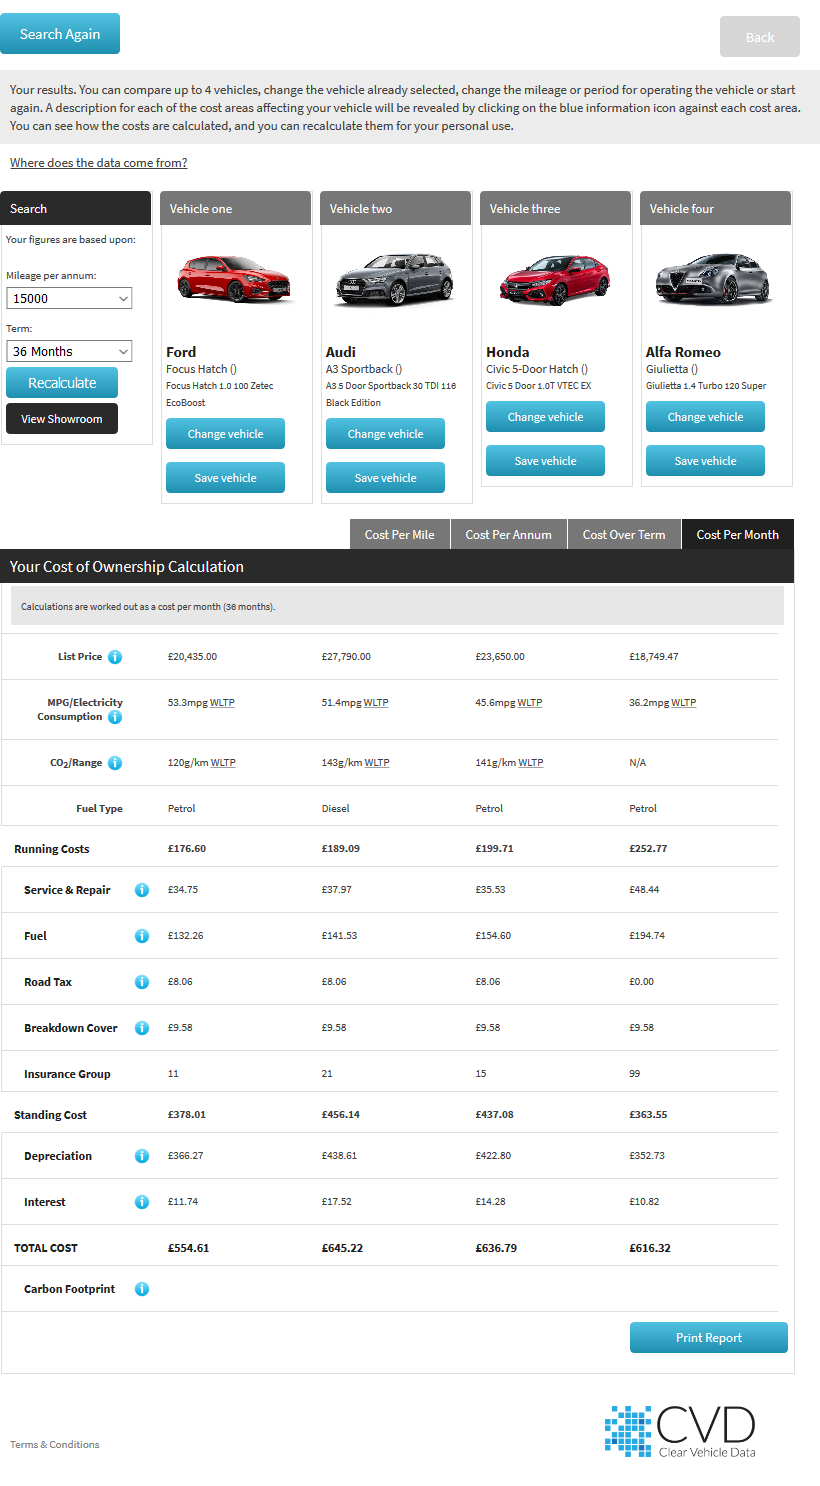
Task: Open the Terms & Conditions link
Action: coord(55,1444)
